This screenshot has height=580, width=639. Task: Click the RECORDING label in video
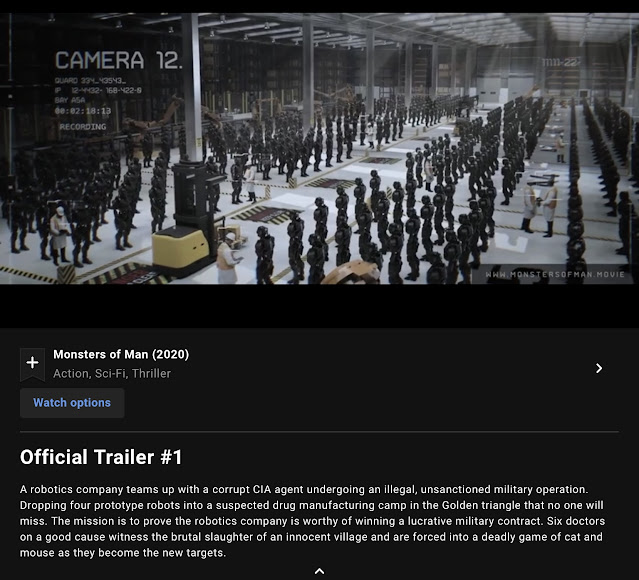pos(83,127)
